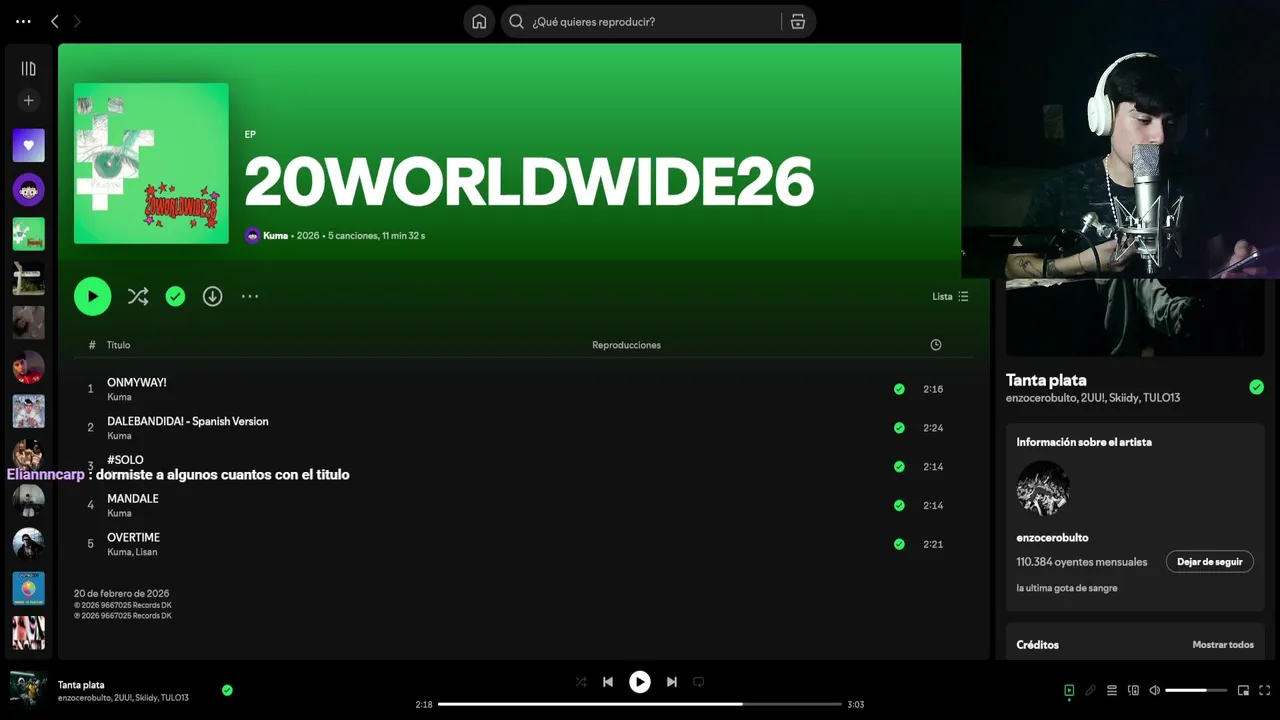Screen dimensions: 1280x720
Task: Open Lisan artist link under OVERTIME
Action: click(x=146, y=552)
